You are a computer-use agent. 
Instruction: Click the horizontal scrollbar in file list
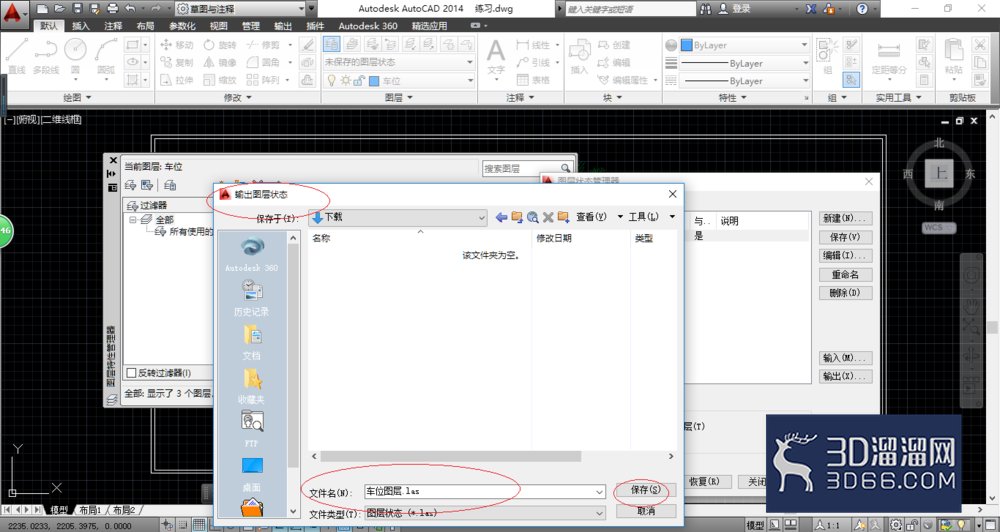tap(451, 456)
